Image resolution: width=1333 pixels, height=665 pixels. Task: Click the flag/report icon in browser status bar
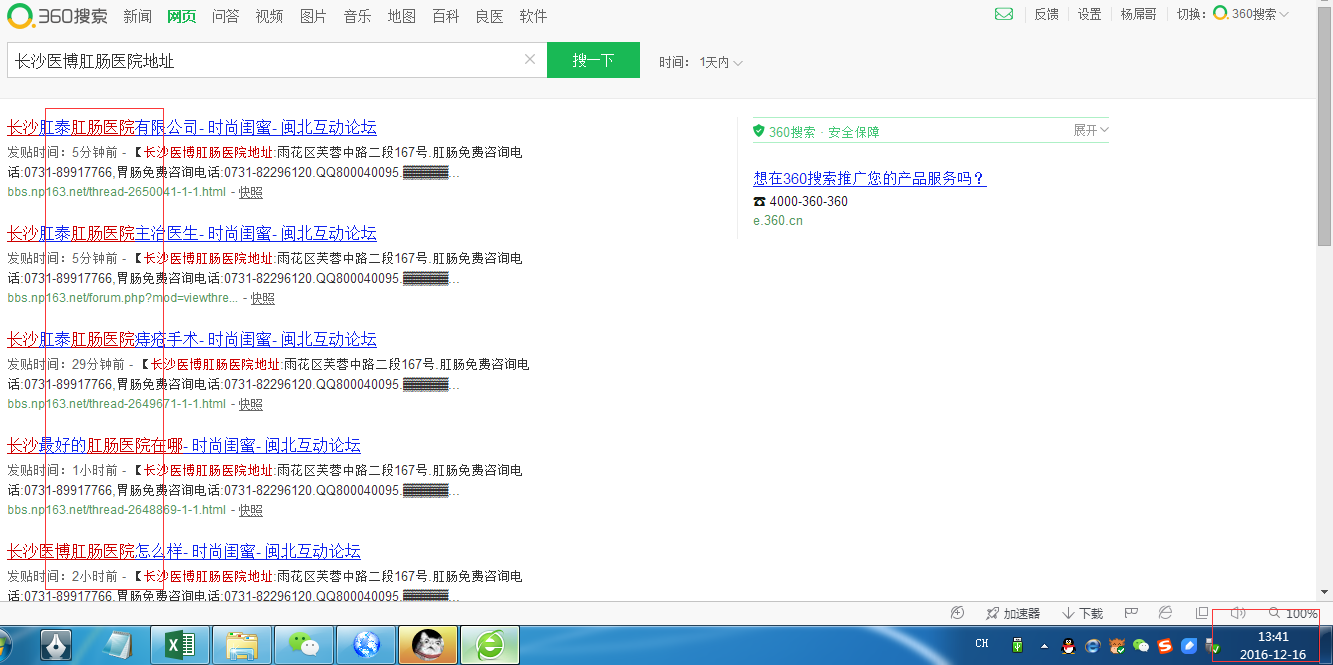click(1129, 612)
